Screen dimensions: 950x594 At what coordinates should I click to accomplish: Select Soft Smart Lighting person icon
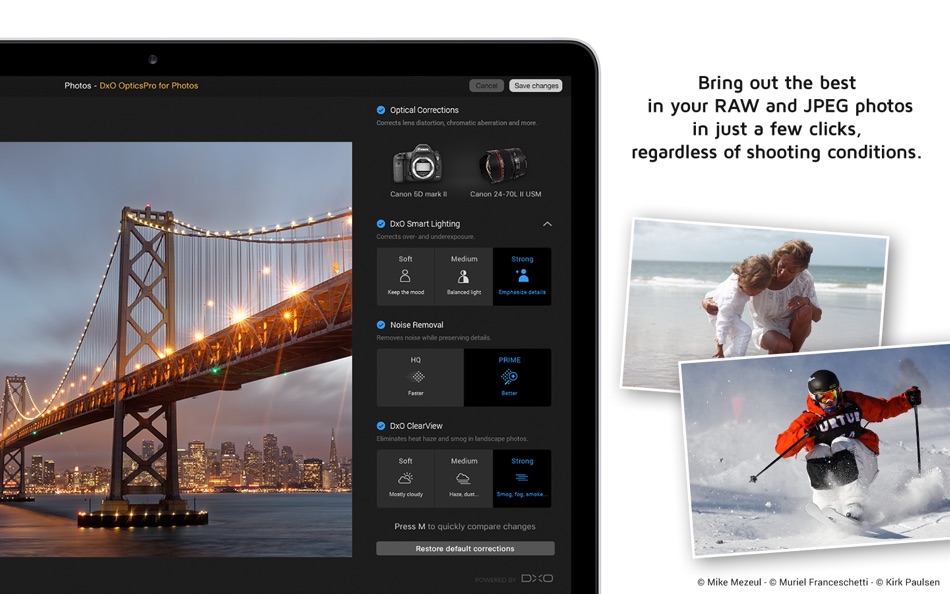click(x=405, y=276)
